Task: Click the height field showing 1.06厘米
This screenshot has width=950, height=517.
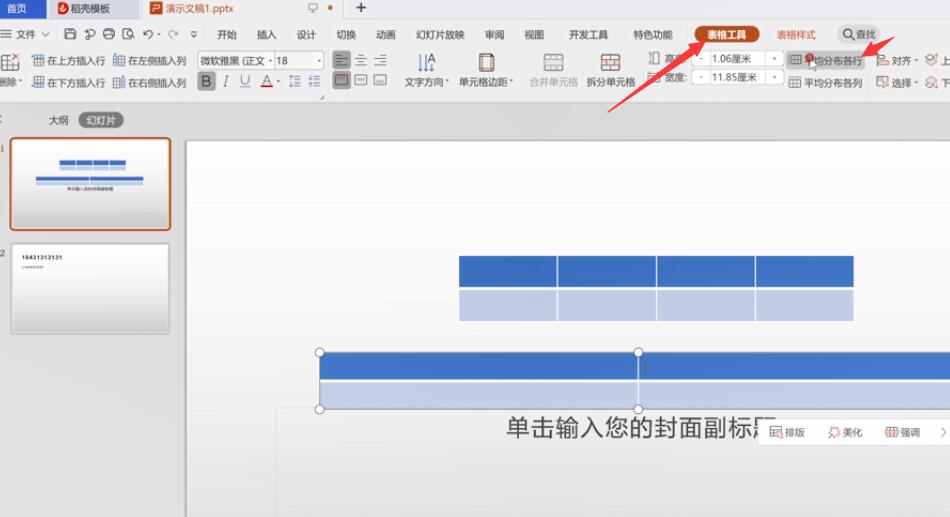Action: tap(736, 59)
